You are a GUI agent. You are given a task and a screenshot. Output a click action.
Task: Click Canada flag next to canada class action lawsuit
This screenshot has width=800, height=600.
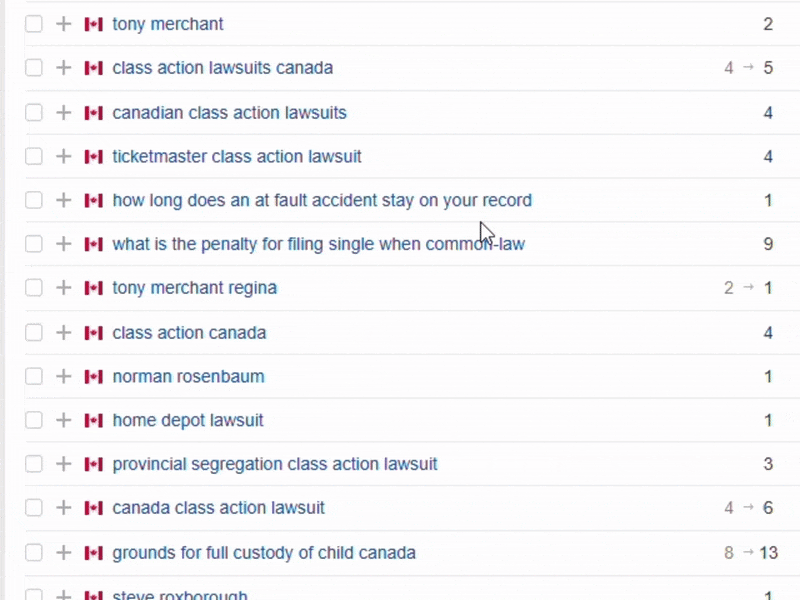coord(93,508)
